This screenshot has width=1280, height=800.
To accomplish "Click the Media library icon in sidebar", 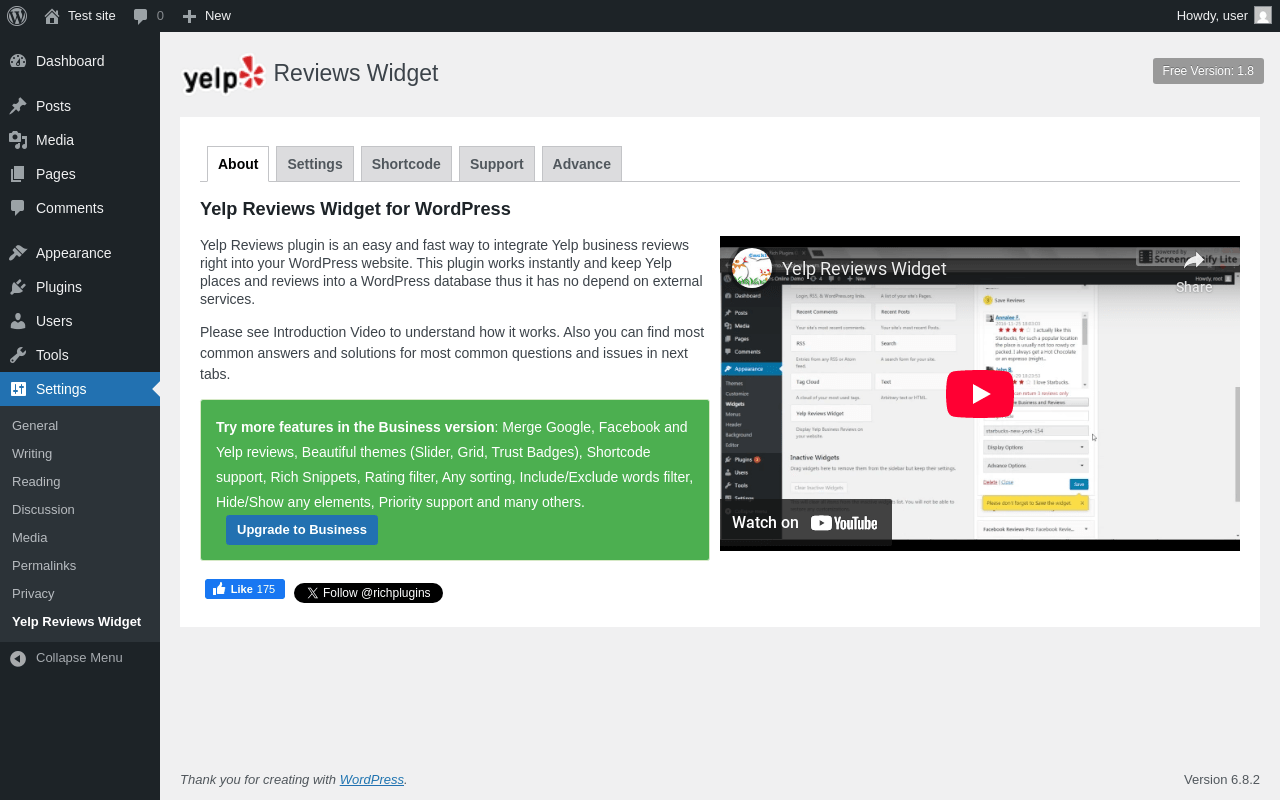I will (18, 140).
